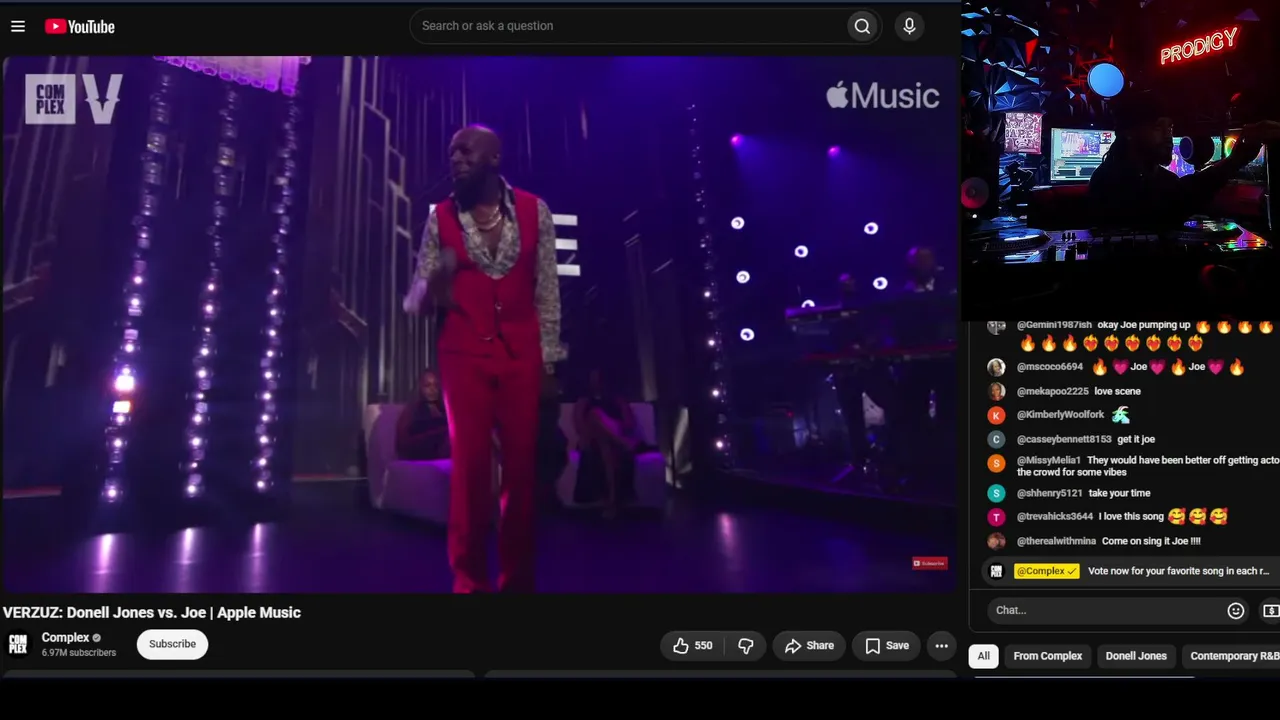Open the Complex channel name link
Viewport: 1280px width, 720px height.
65,637
